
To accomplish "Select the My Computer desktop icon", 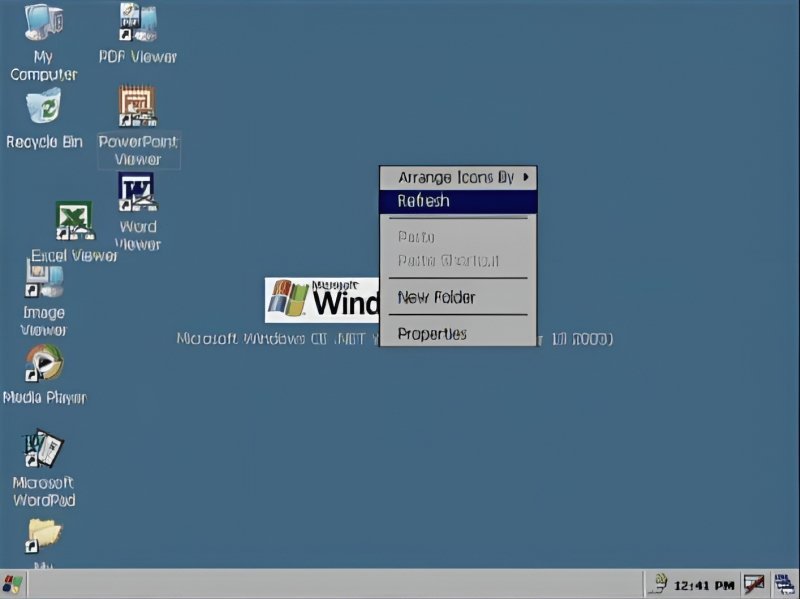I will pyautogui.click(x=44, y=23).
